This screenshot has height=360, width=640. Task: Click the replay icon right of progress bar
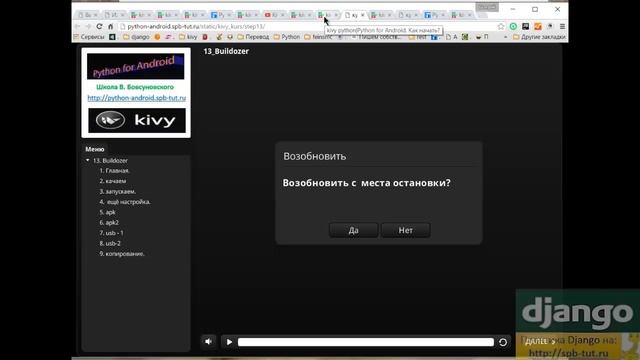click(x=503, y=342)
